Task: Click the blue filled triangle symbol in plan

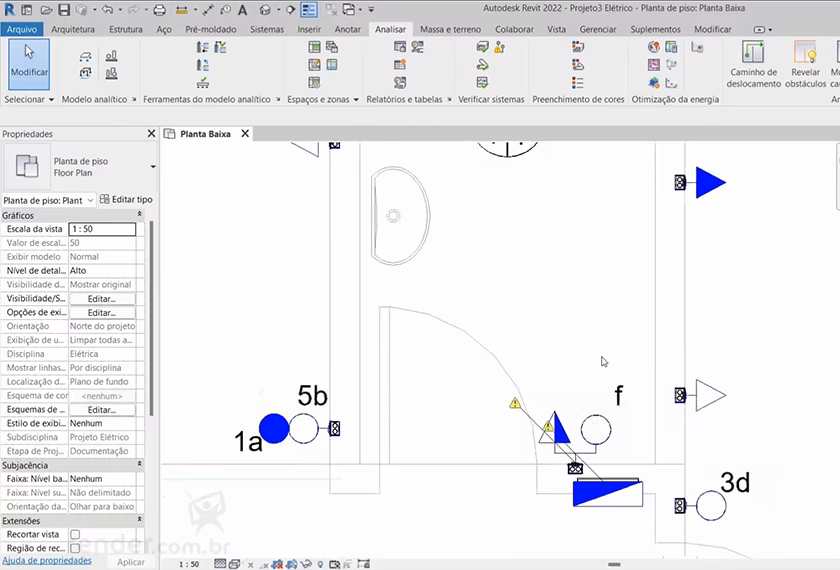Action: point(709,182)
